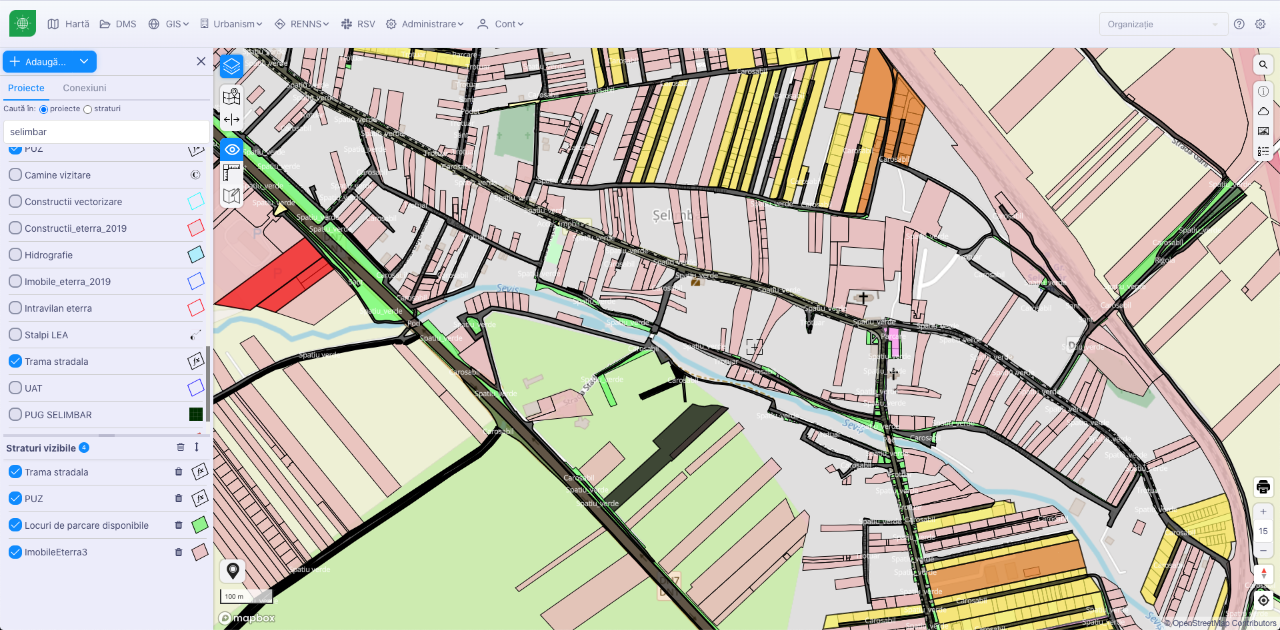Open the map print tool

pos(1263,487)
